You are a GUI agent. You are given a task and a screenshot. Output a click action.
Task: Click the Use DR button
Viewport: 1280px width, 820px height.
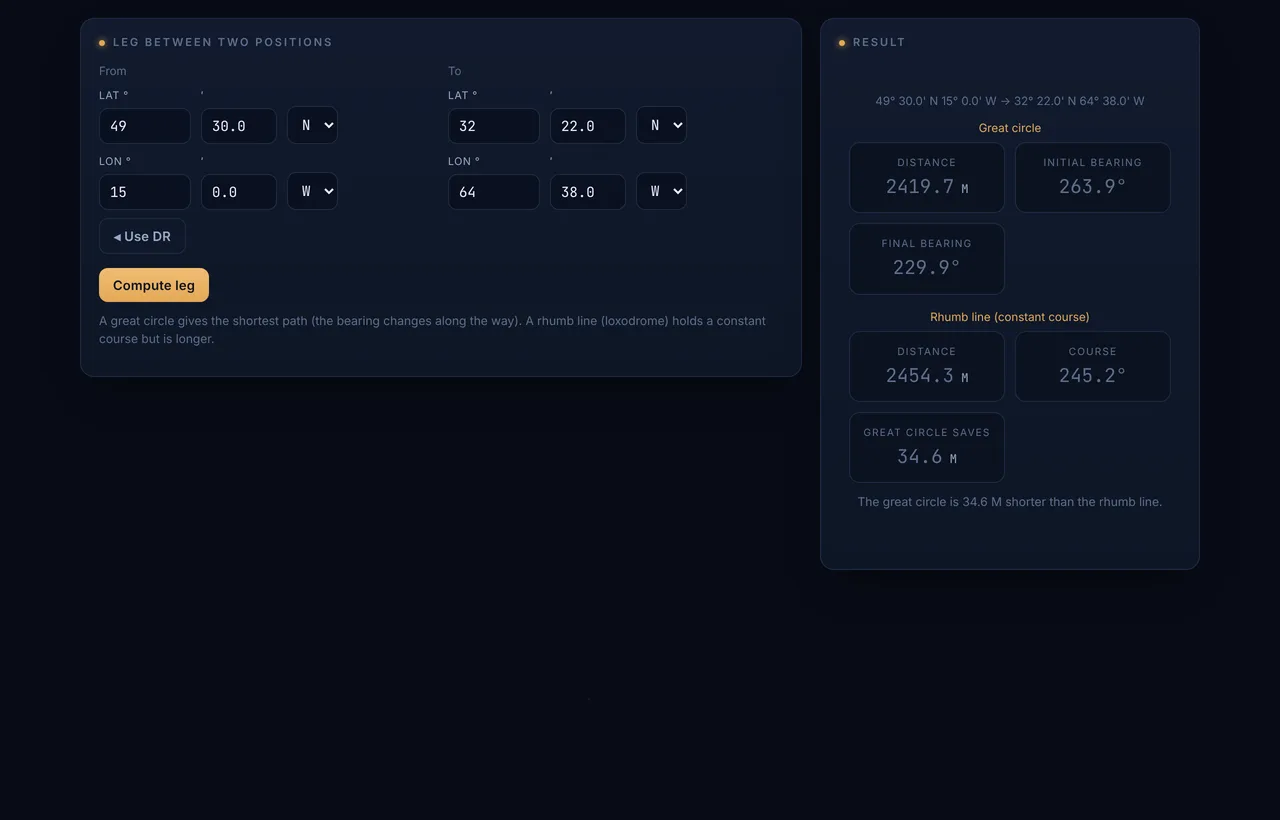(142, 236)
